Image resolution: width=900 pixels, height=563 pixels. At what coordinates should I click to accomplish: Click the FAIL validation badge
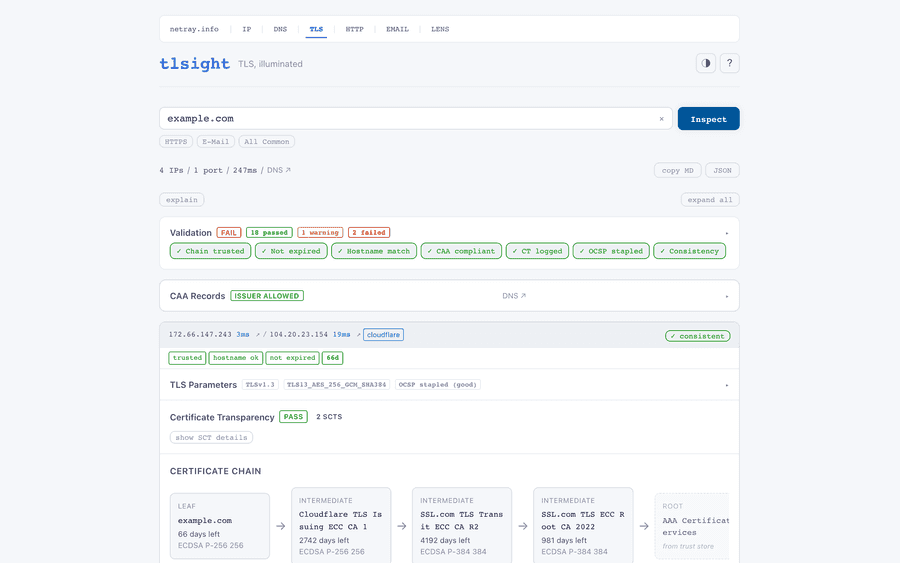(228, 232)
